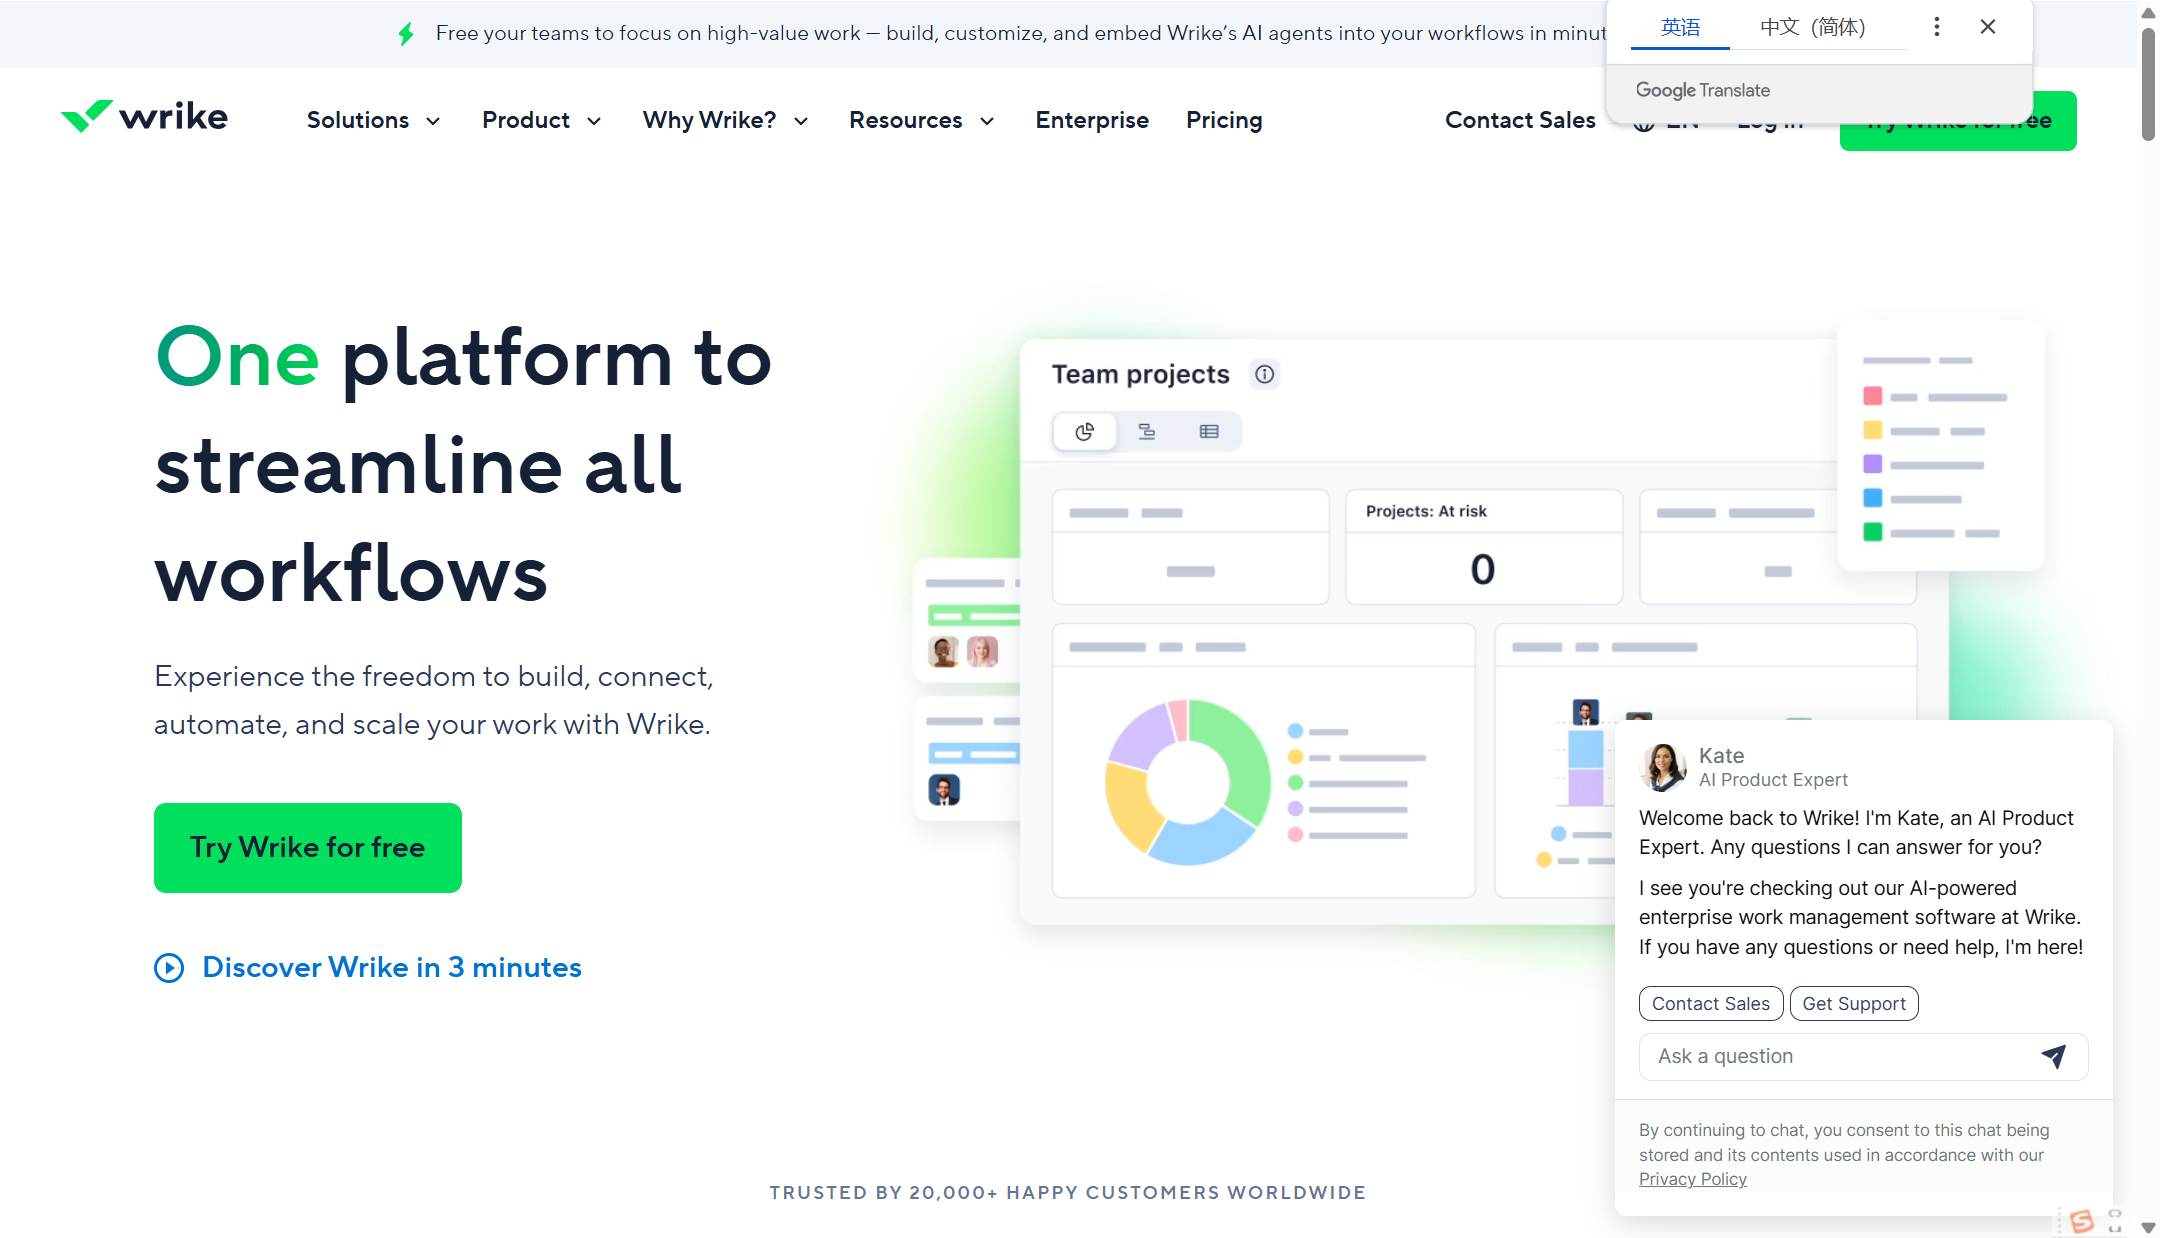Open the Privacy Policy link
Image resolution: width=2160 pixels, height=1238 pixels.
pos(1692,1179)
